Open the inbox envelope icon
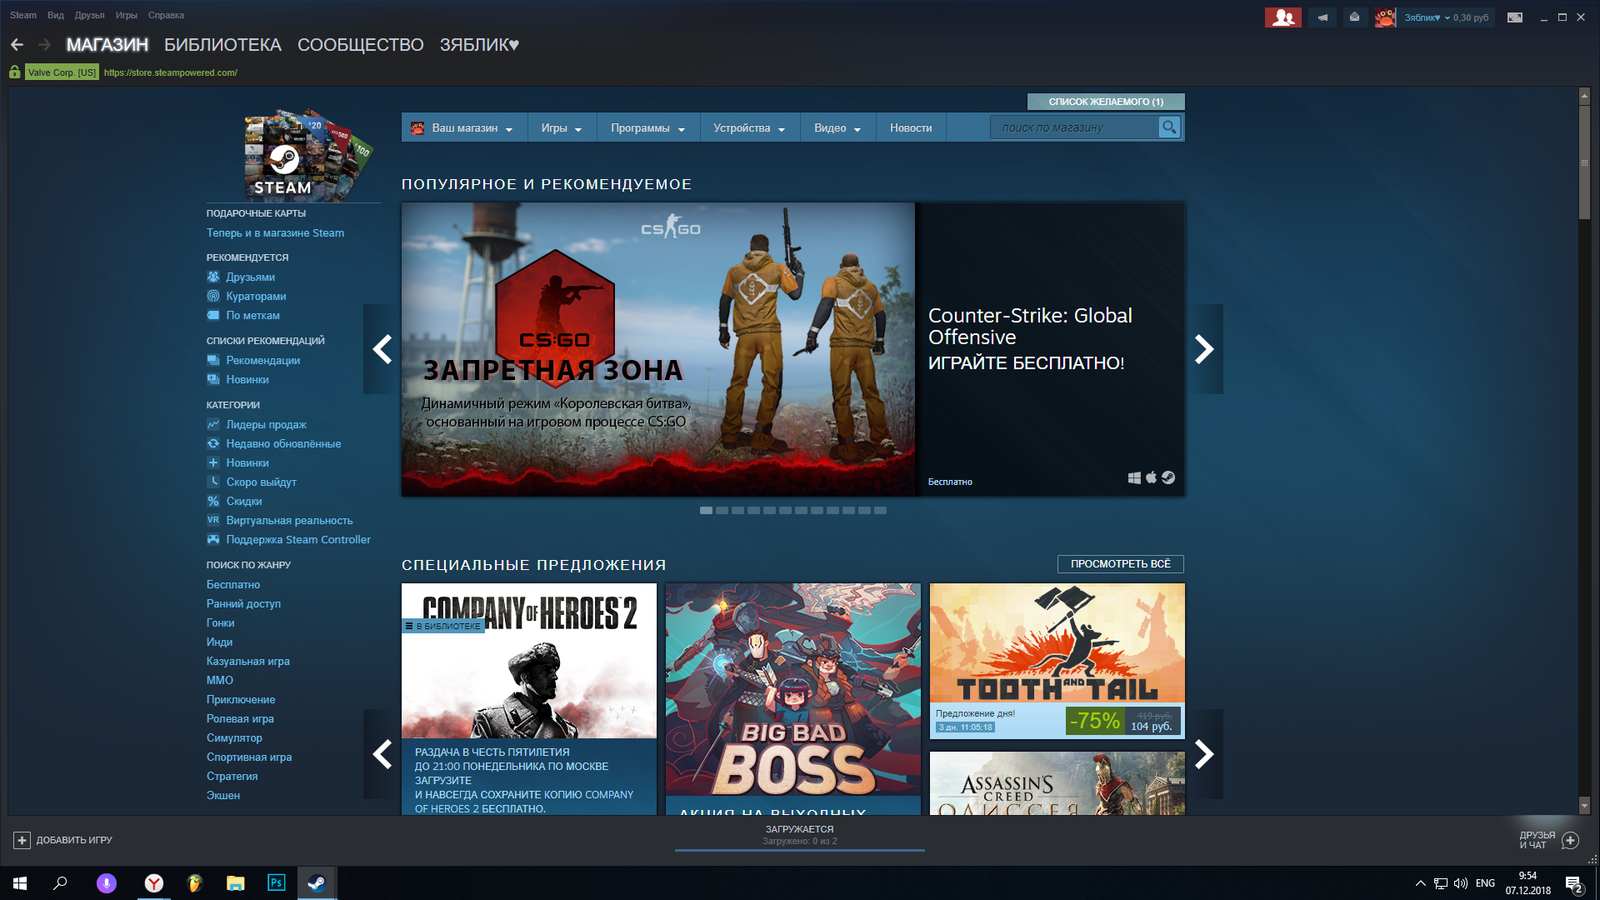The height and width of the screenshot is (900, 1600). (1354, 17)
